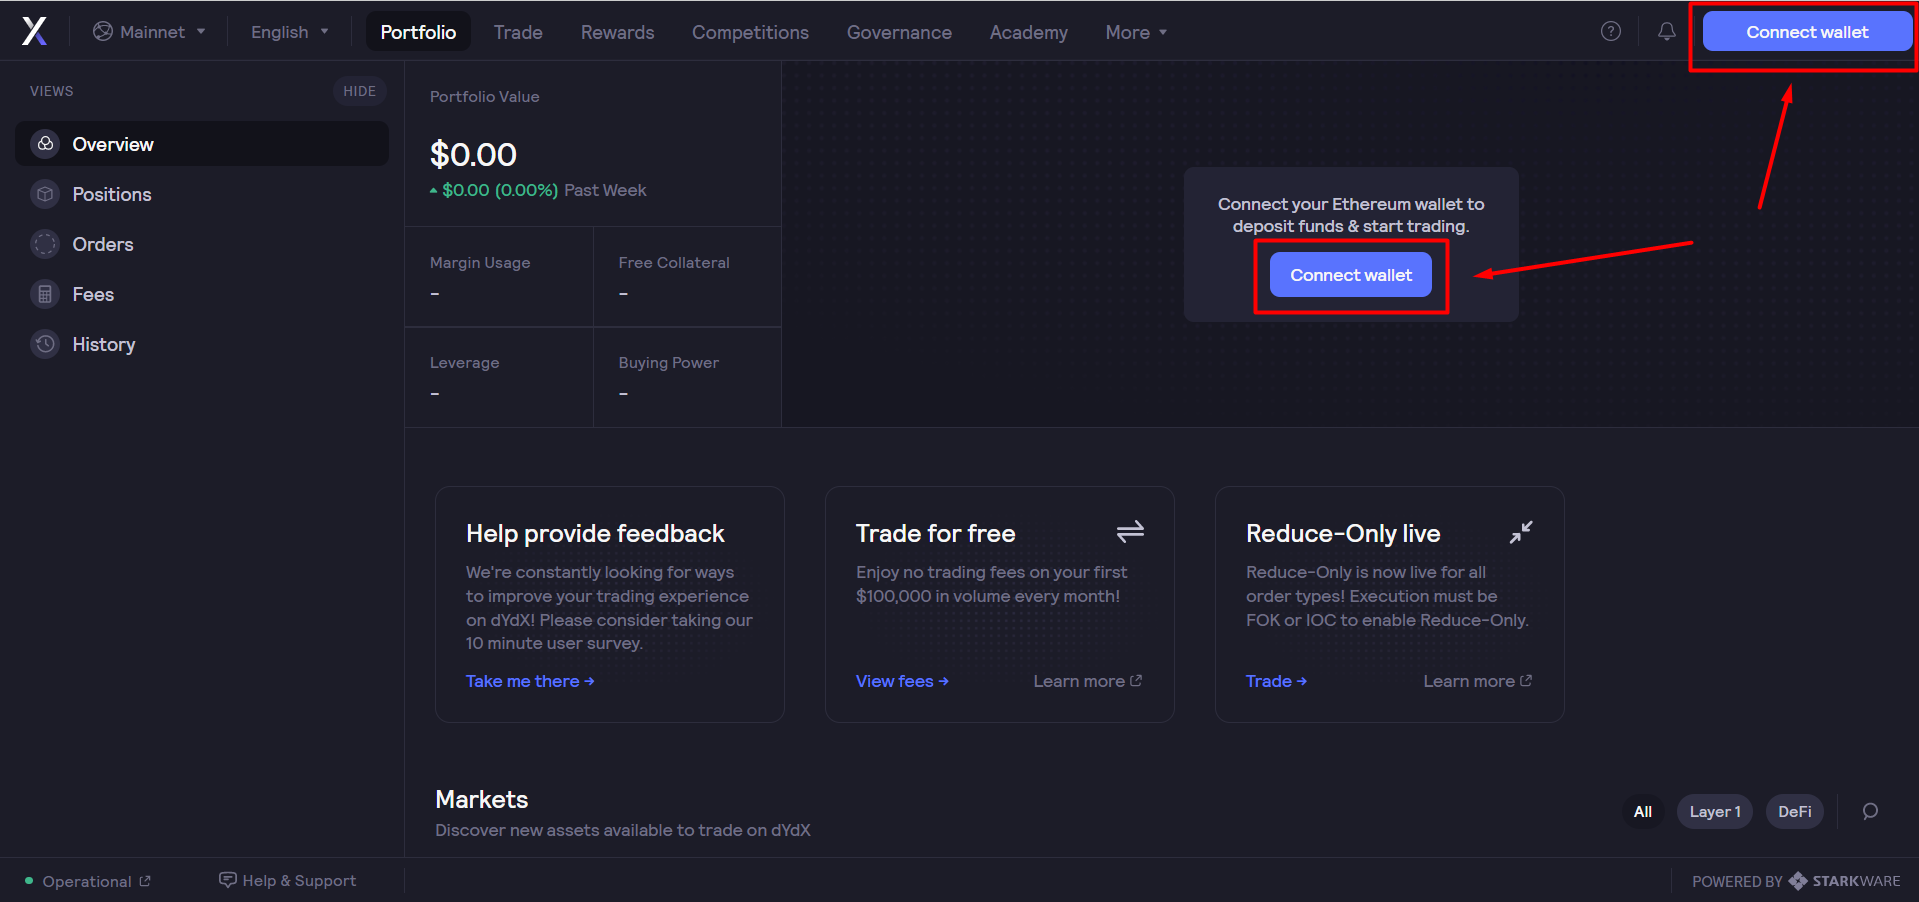Expand the More menu
The width and height of the screenshot is (1919, 902).
(1136, 32)
